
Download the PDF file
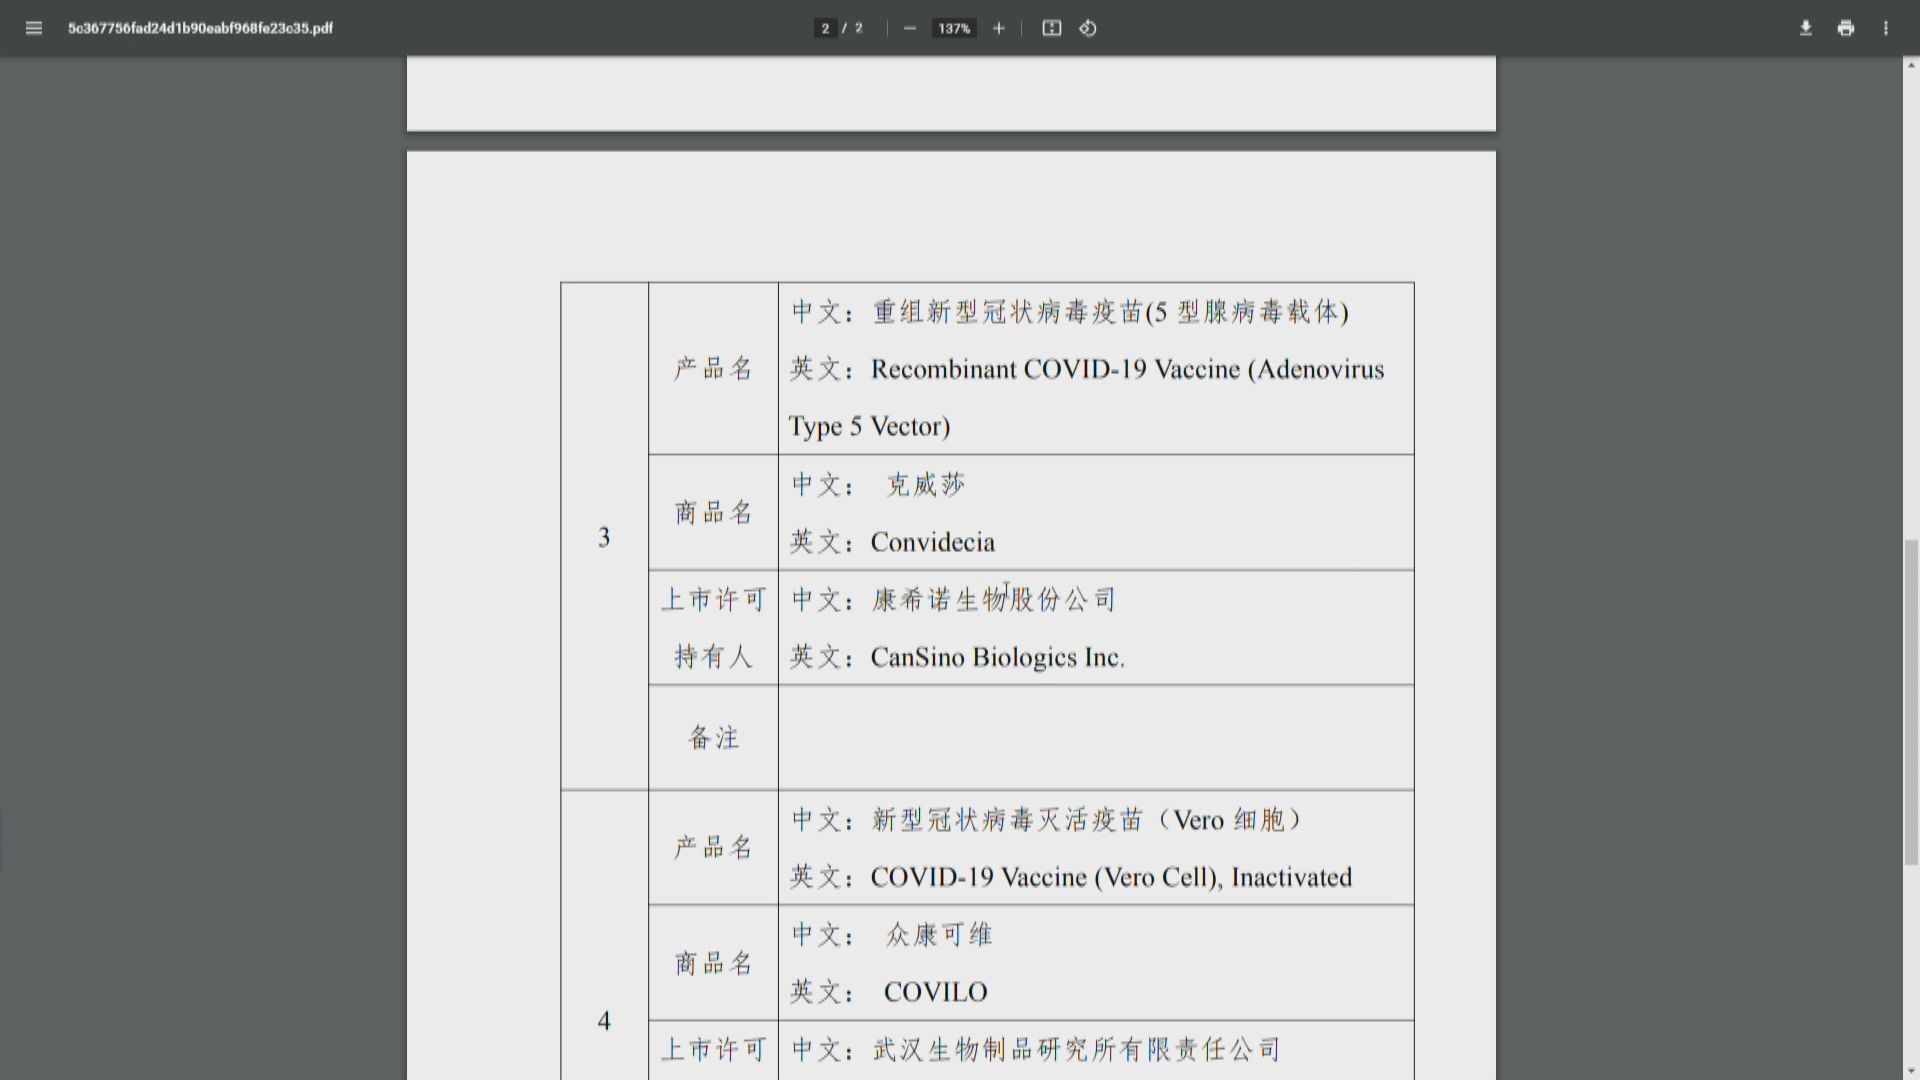1806,28
